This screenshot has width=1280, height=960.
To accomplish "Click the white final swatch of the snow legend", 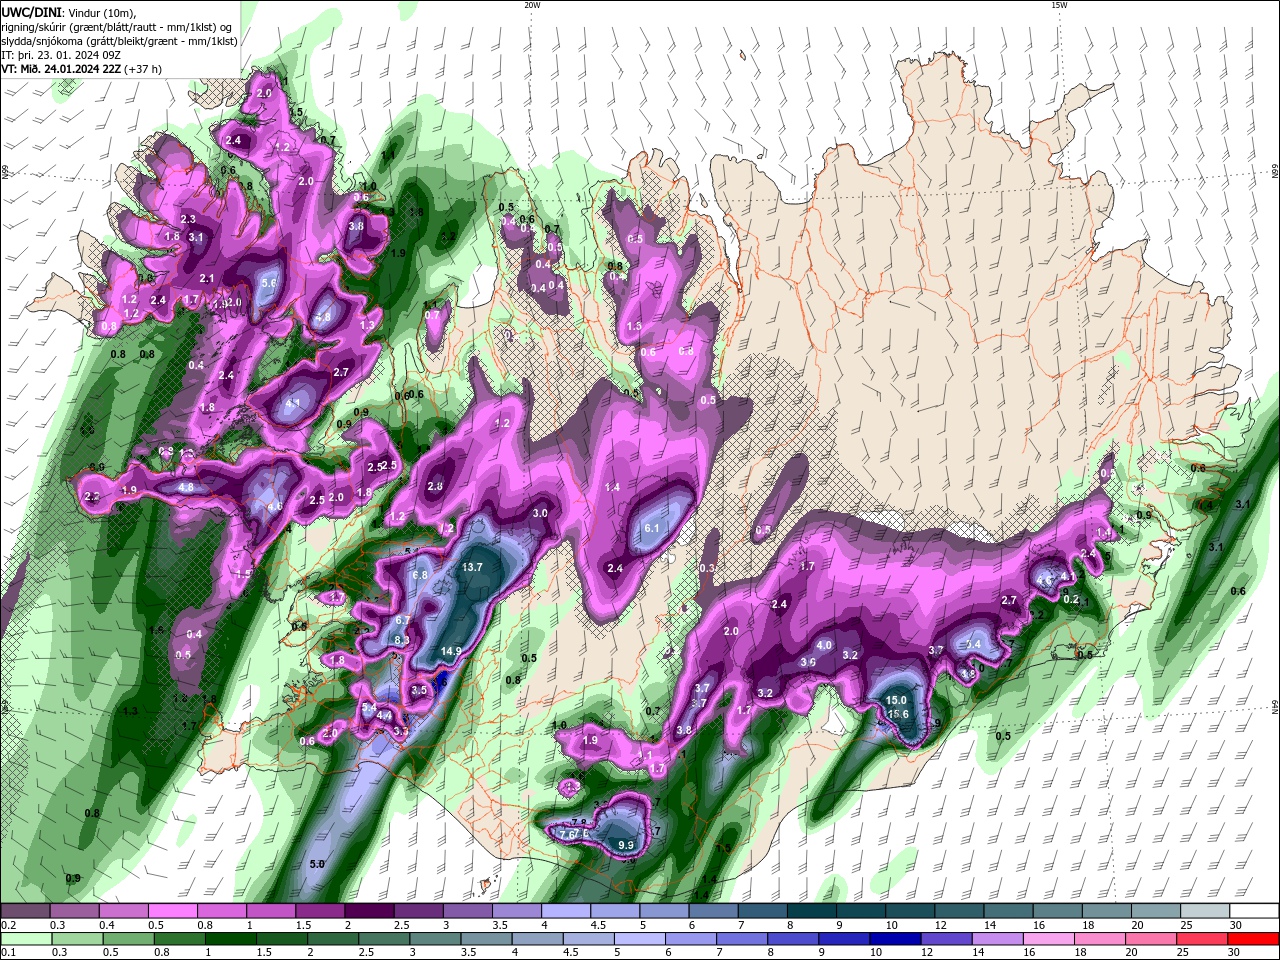I will click(x=1255, y=911).
